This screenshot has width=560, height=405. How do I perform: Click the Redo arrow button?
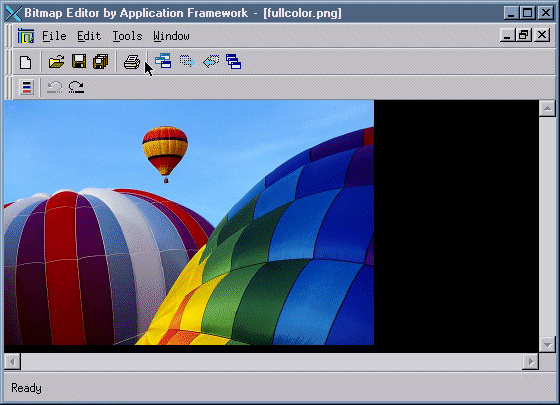(x=76, y=87)
